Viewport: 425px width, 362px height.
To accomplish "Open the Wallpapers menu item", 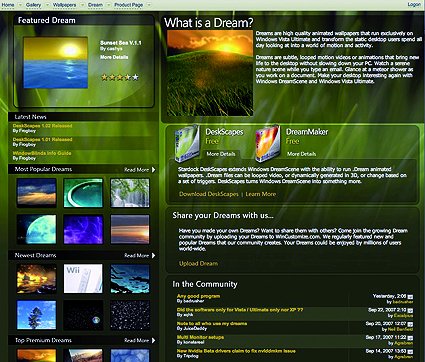I will [x=64, y=5].
